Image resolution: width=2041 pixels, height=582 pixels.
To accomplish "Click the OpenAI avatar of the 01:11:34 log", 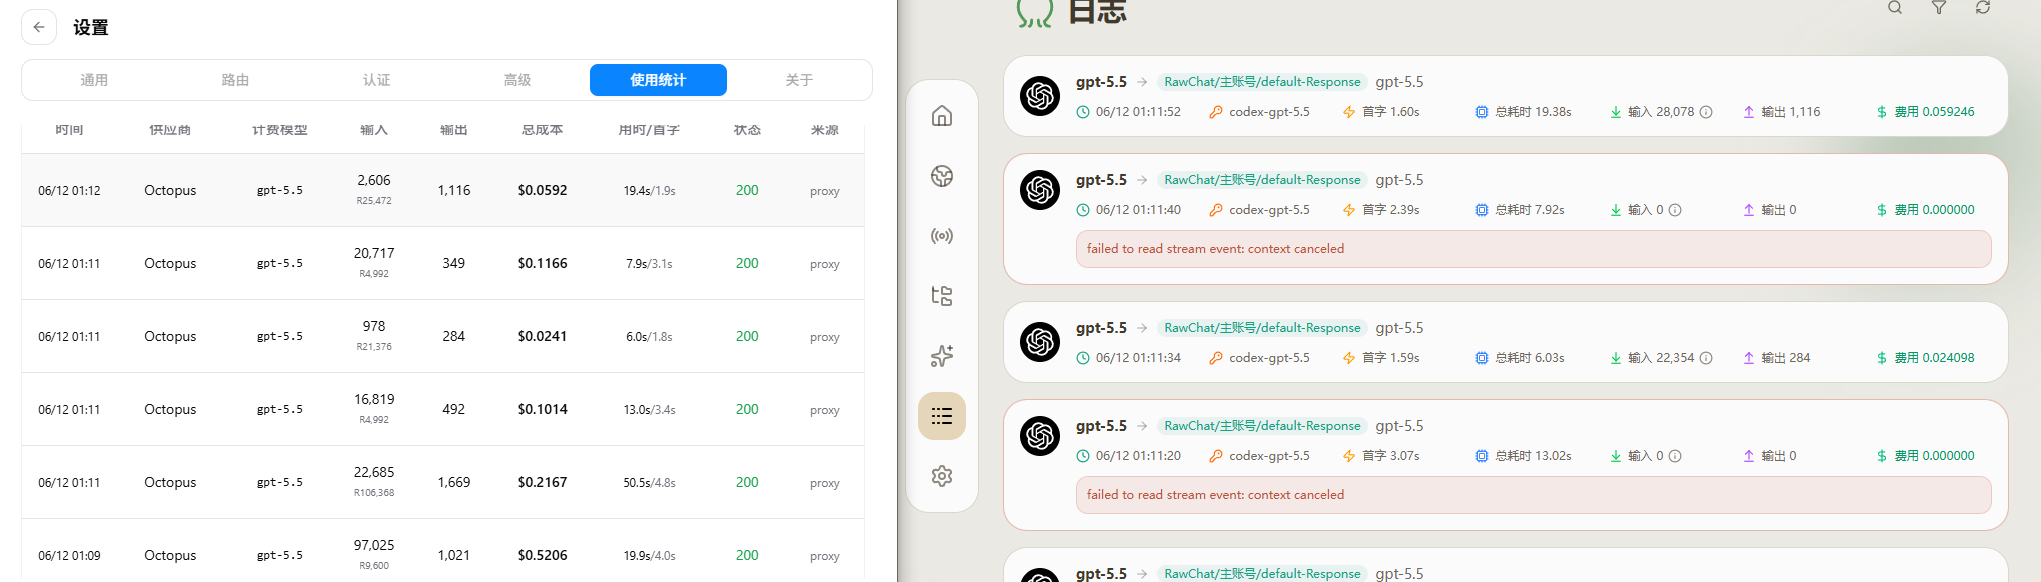I will coord(1040,342).
